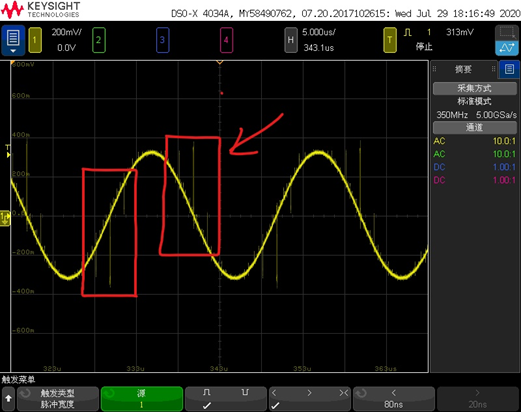The height and width of the screenshot is (412, 521).
Task: Click the Keysight Technologies logo
Action: coord(41,10)
